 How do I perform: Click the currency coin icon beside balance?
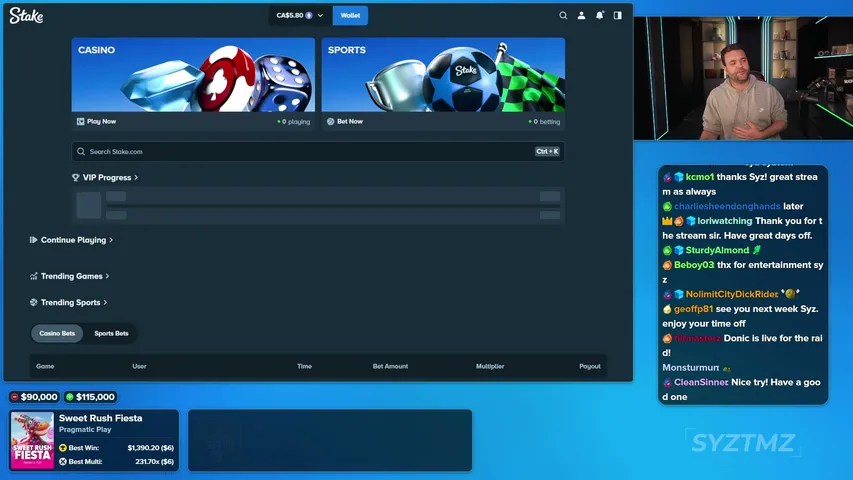click(x=309, y=15)
